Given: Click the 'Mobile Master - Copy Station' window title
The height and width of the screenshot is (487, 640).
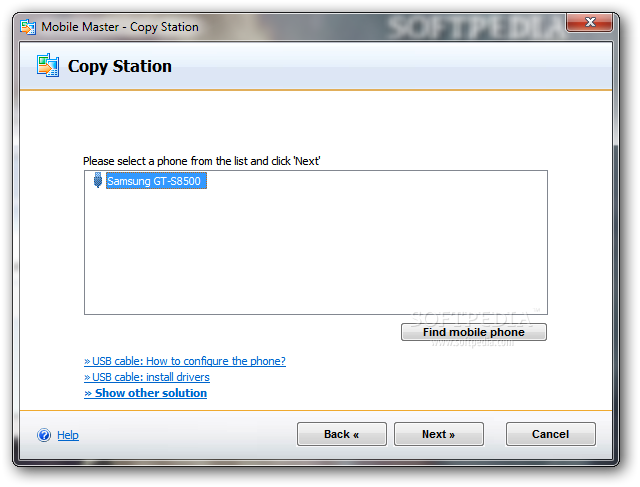Looking at the screenshot, I should pos(120,27).
